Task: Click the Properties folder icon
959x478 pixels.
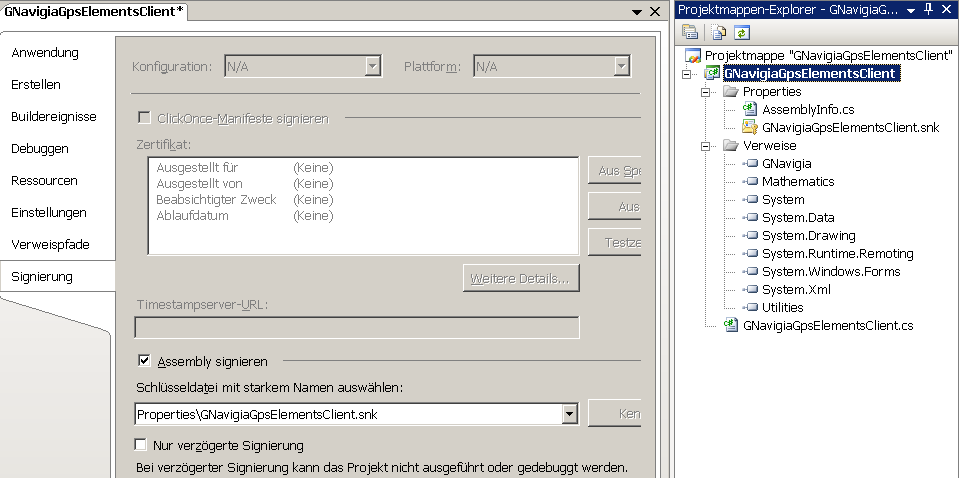Action: click(731, 92)
